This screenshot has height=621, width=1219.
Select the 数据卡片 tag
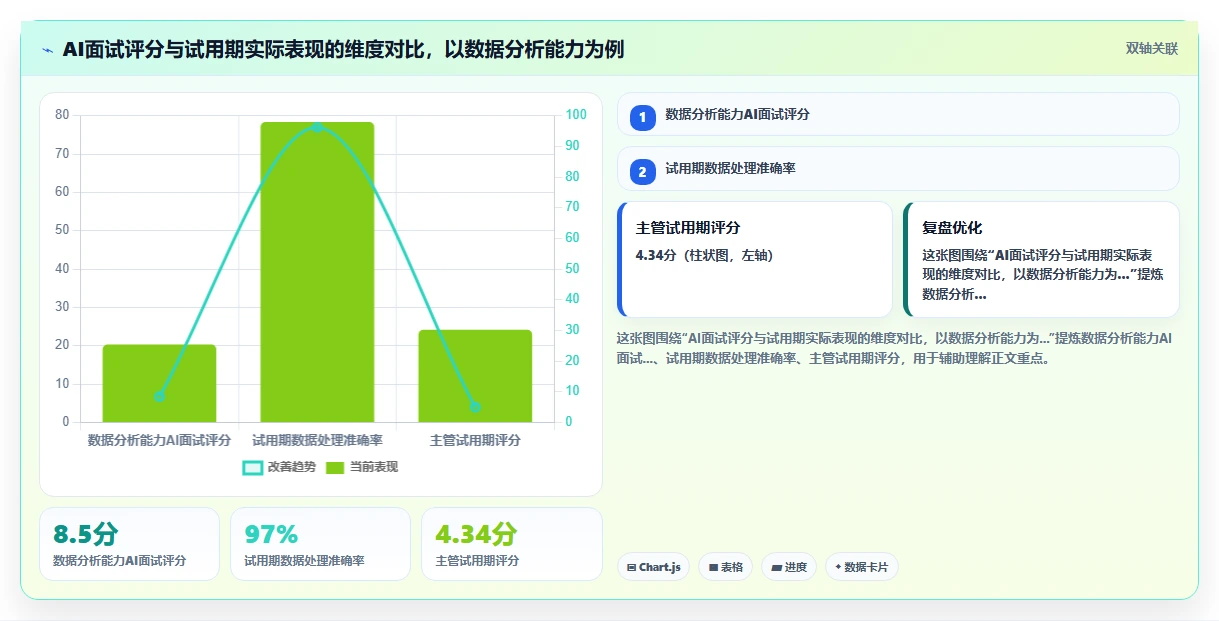(862, 567)
